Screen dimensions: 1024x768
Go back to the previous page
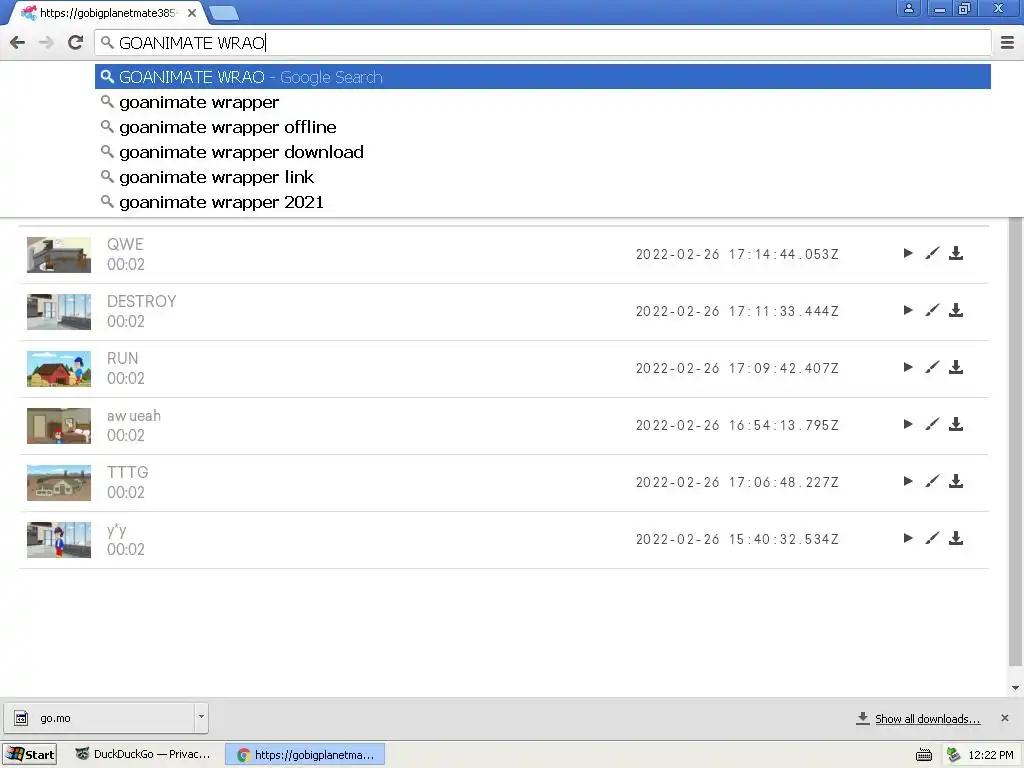click(x=18, y=43)
